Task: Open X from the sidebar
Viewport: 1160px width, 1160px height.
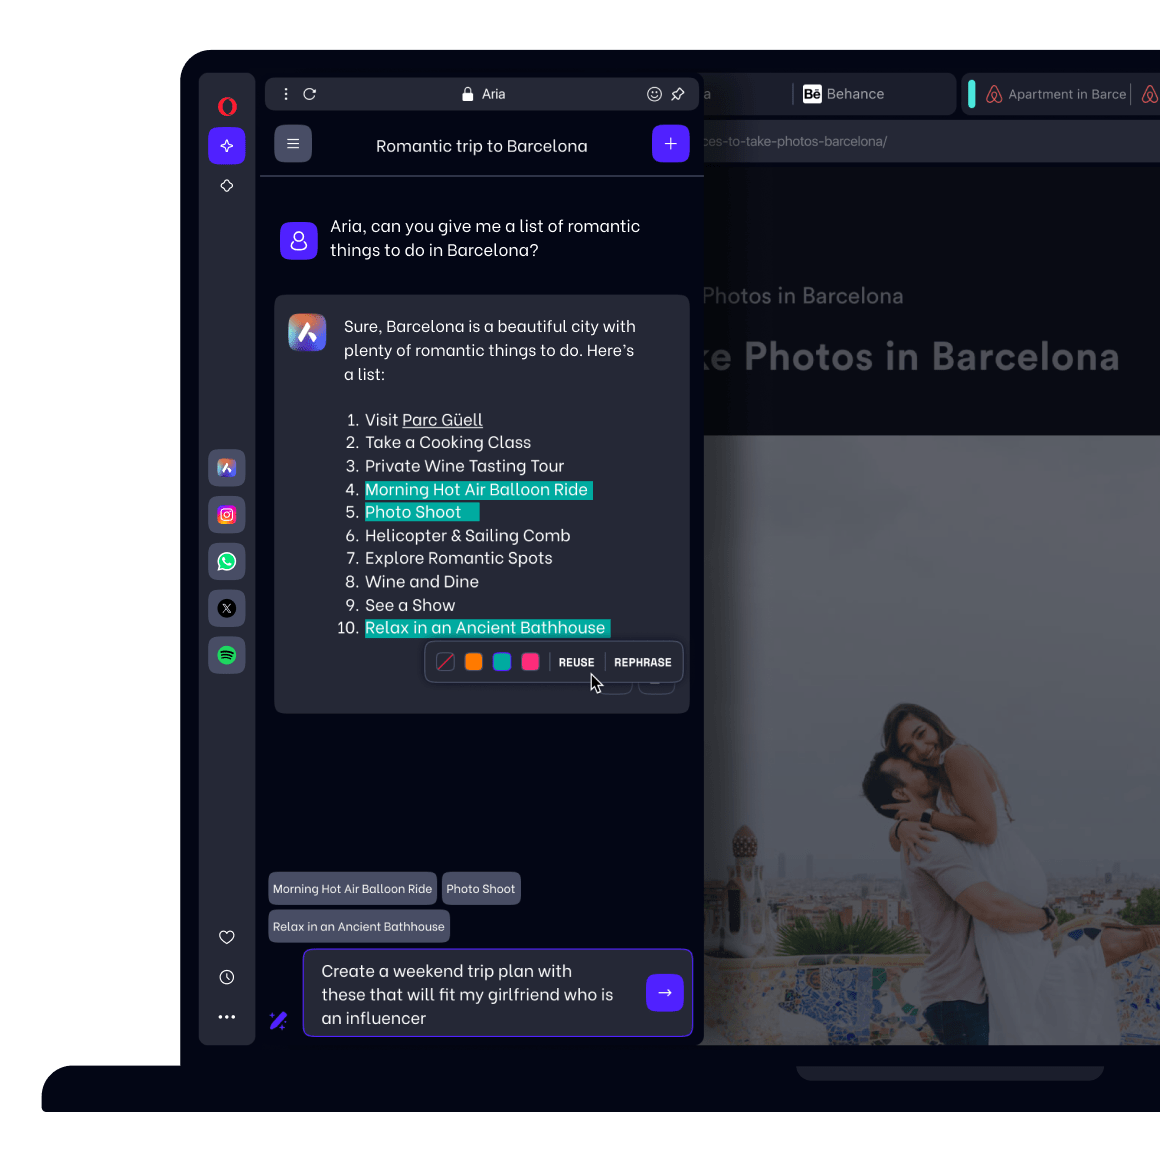Action: (x=226, y=608)
